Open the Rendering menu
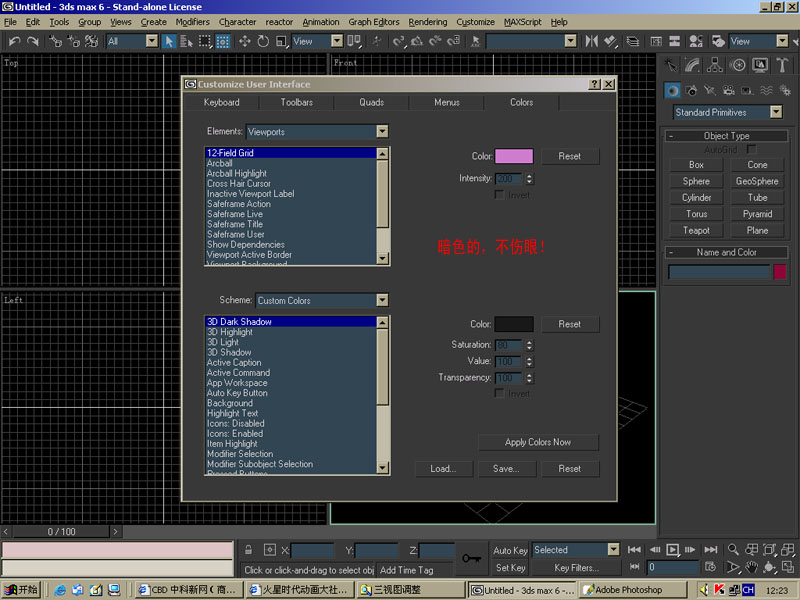The image size is (800, 600). coord(428,22)
